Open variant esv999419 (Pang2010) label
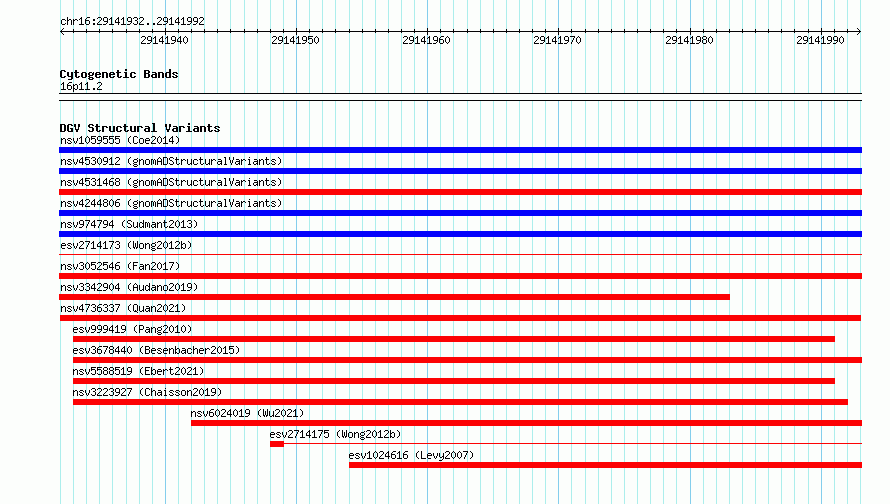This screenshot has height=504, width=890. (x=132, y=329)
